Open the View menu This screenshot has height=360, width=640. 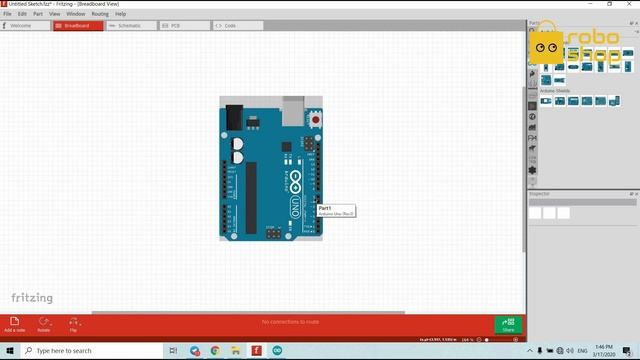pos(54,14)
